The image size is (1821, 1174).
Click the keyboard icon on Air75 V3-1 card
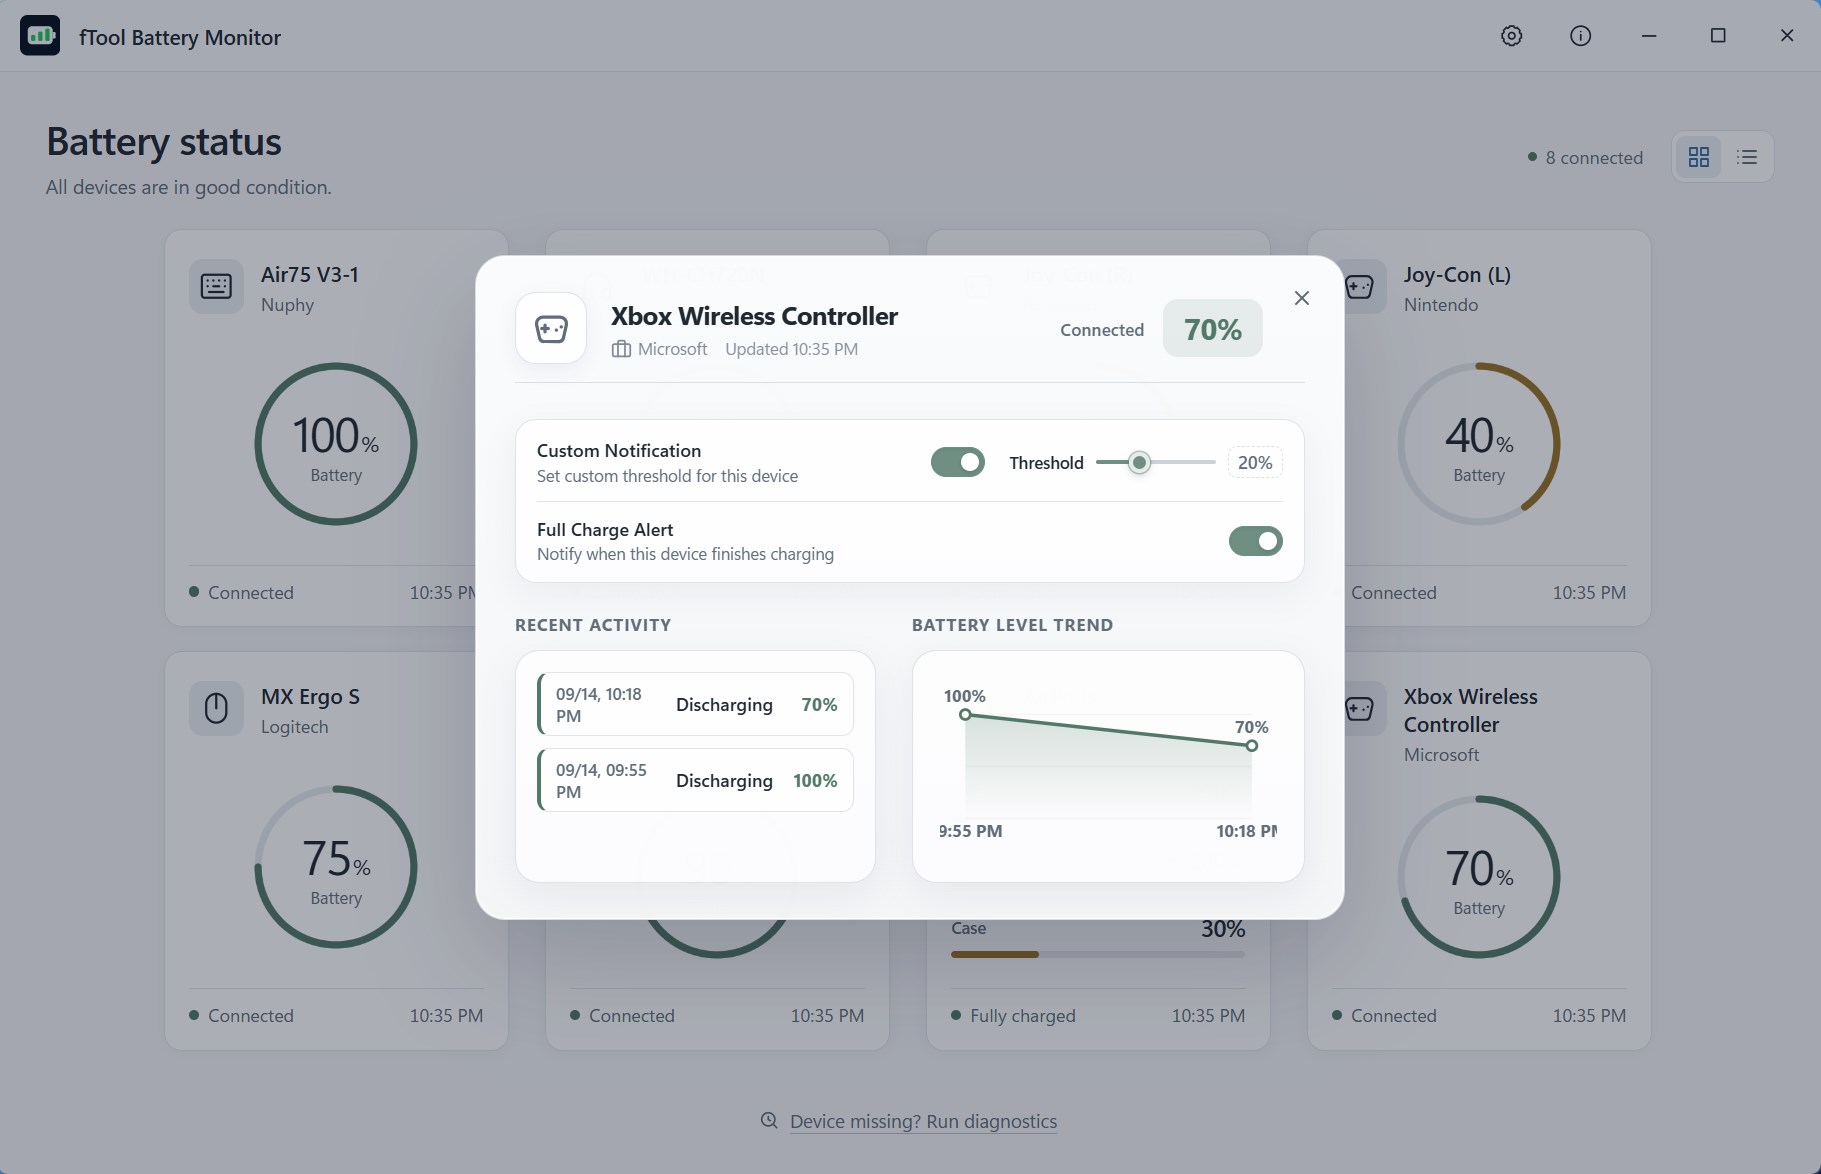click(216, 287)
